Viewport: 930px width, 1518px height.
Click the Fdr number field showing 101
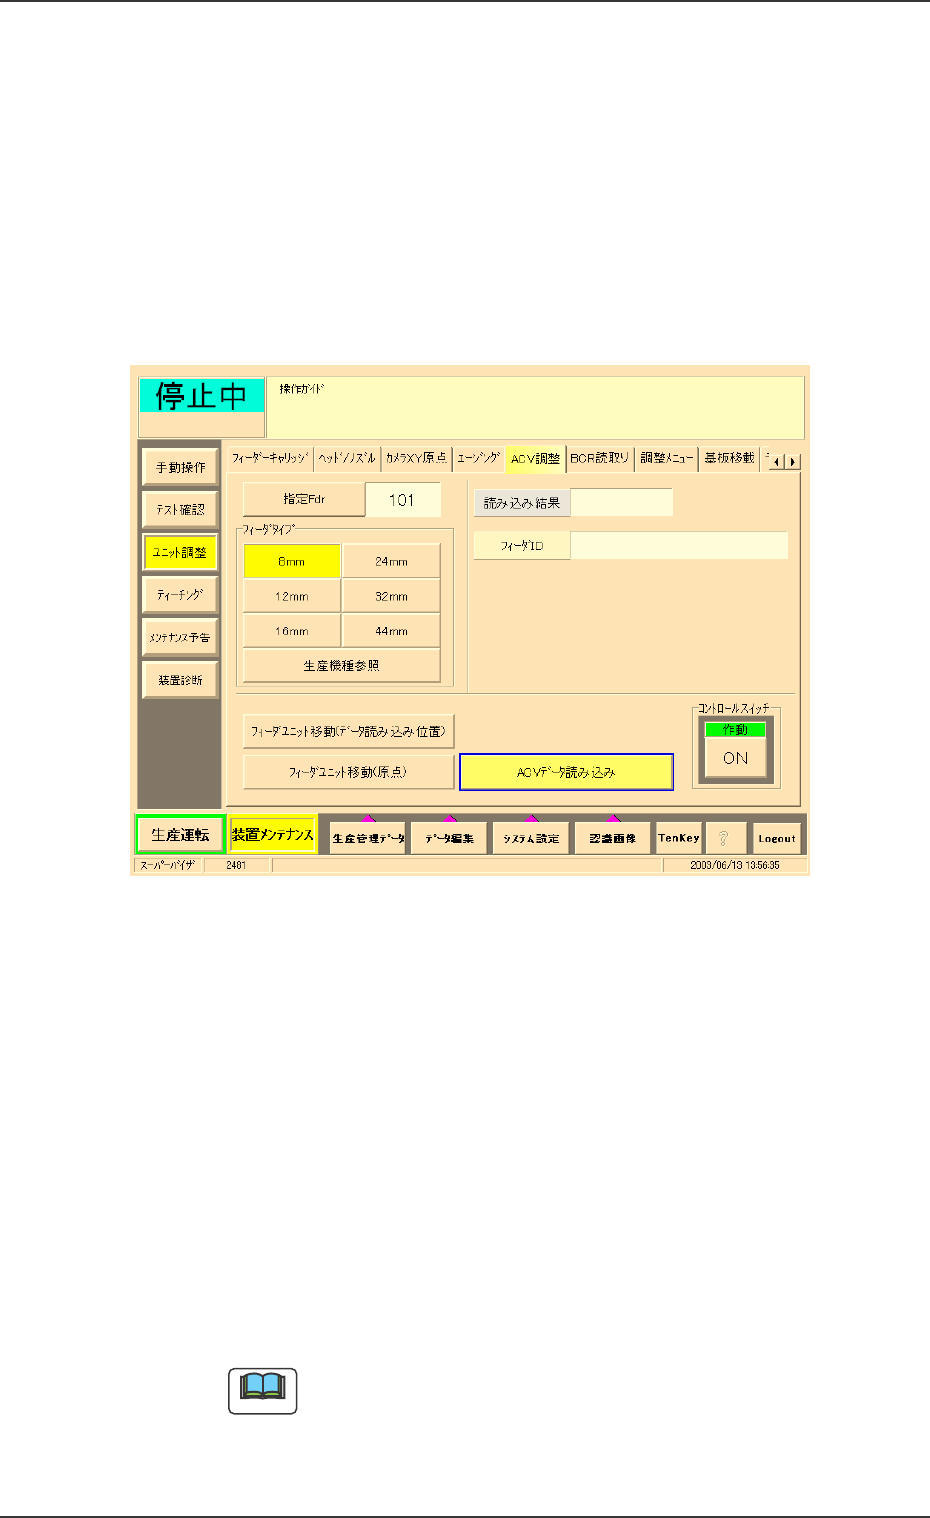(402, 500)
